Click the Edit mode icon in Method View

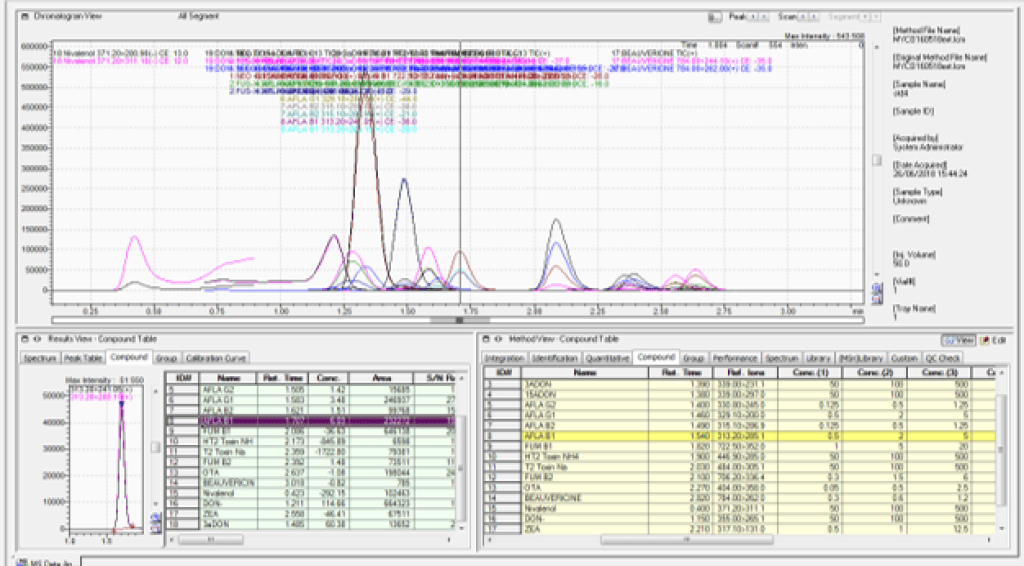[986, 340]
